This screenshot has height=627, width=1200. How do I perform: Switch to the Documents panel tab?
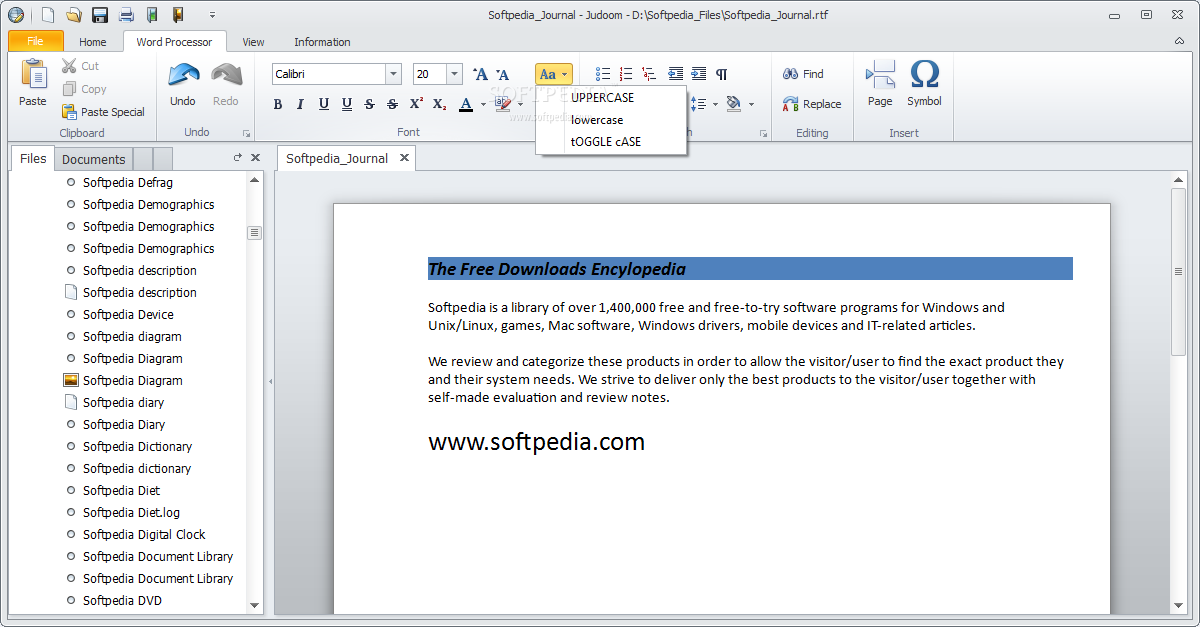point(94,159)
